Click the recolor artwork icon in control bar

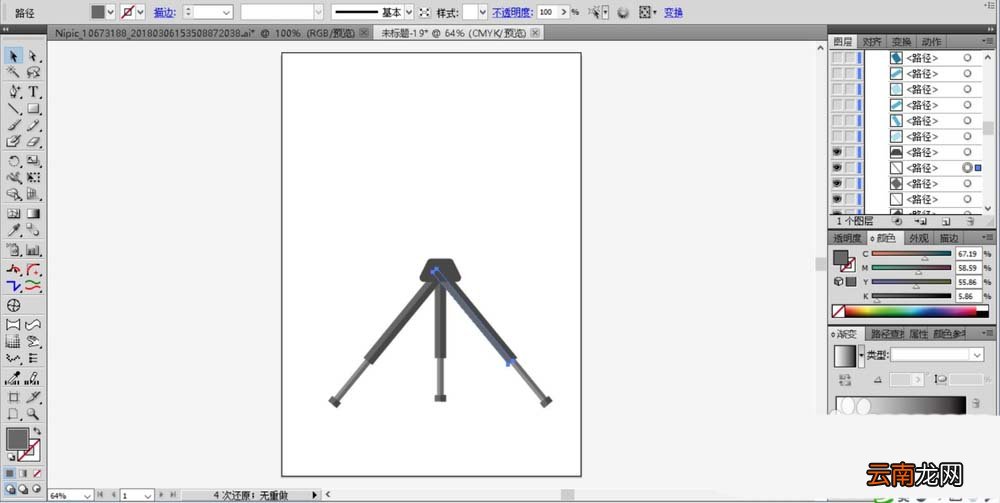[x=623, y=12]
